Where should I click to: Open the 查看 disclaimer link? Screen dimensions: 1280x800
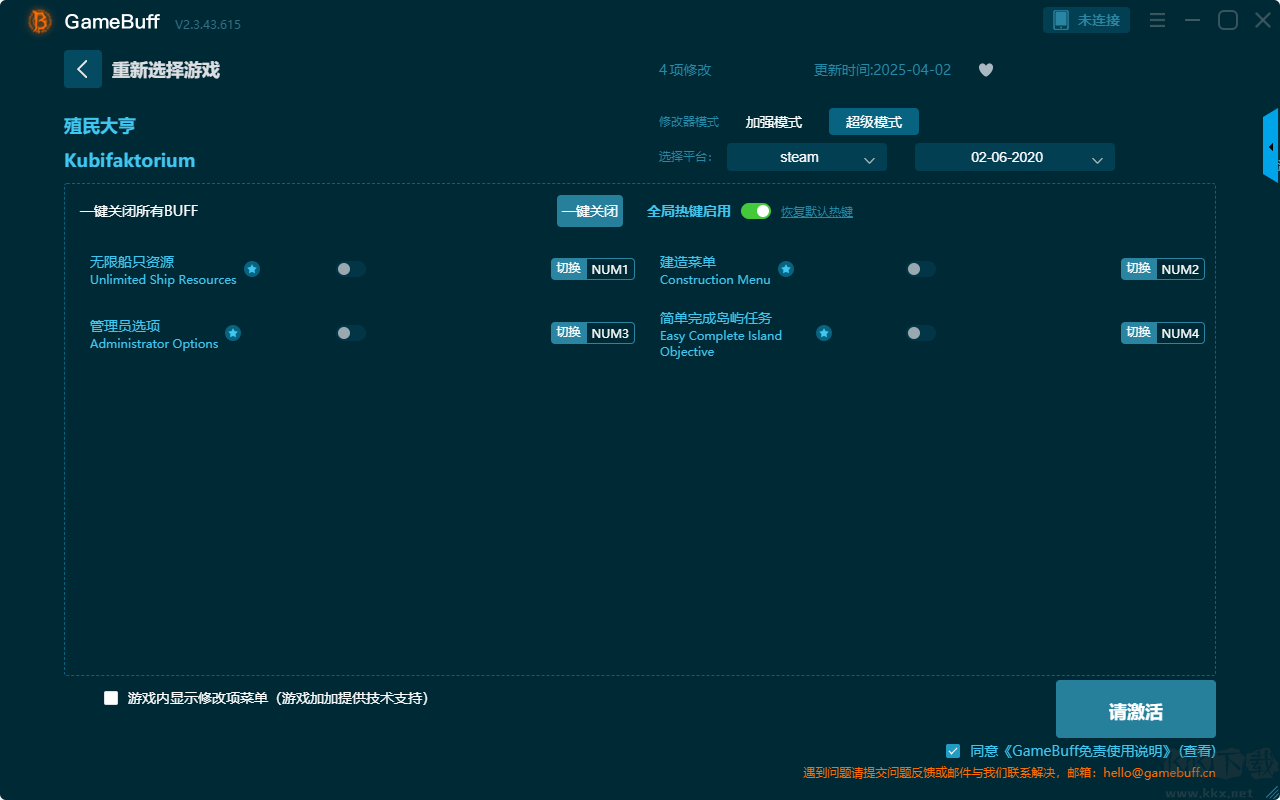(x=1196, y=751)
